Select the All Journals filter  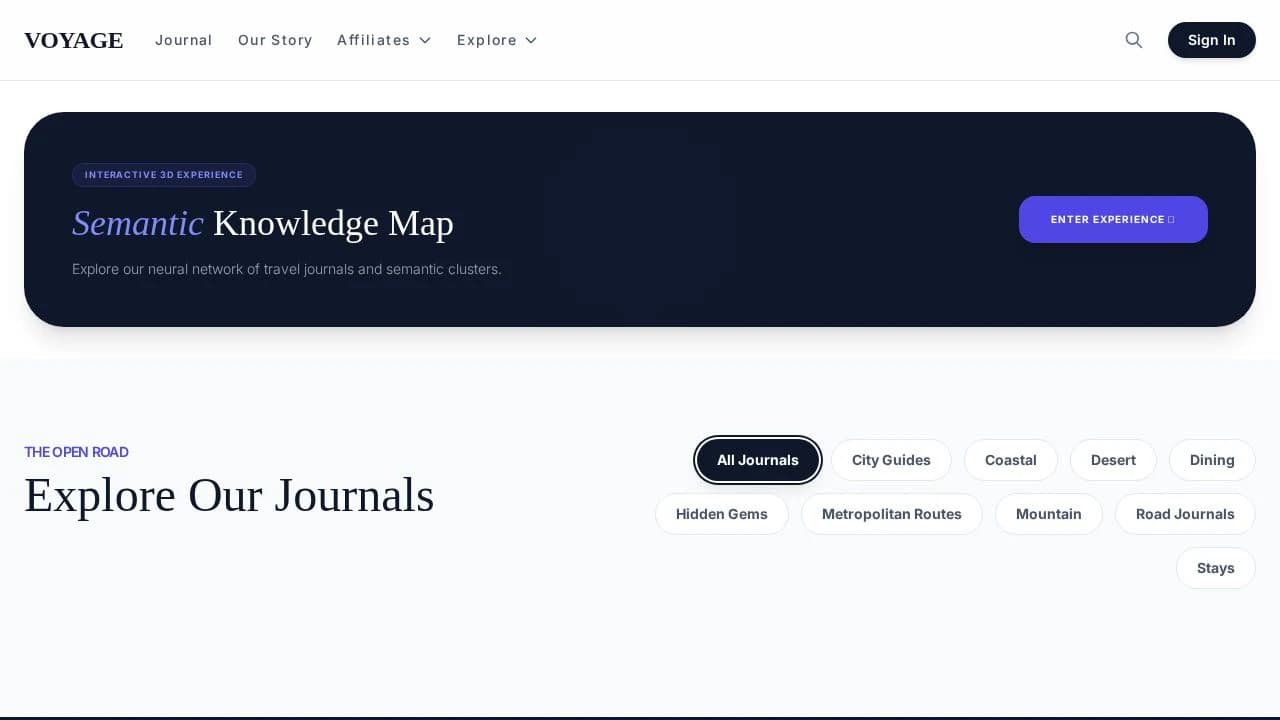(757, 460)
